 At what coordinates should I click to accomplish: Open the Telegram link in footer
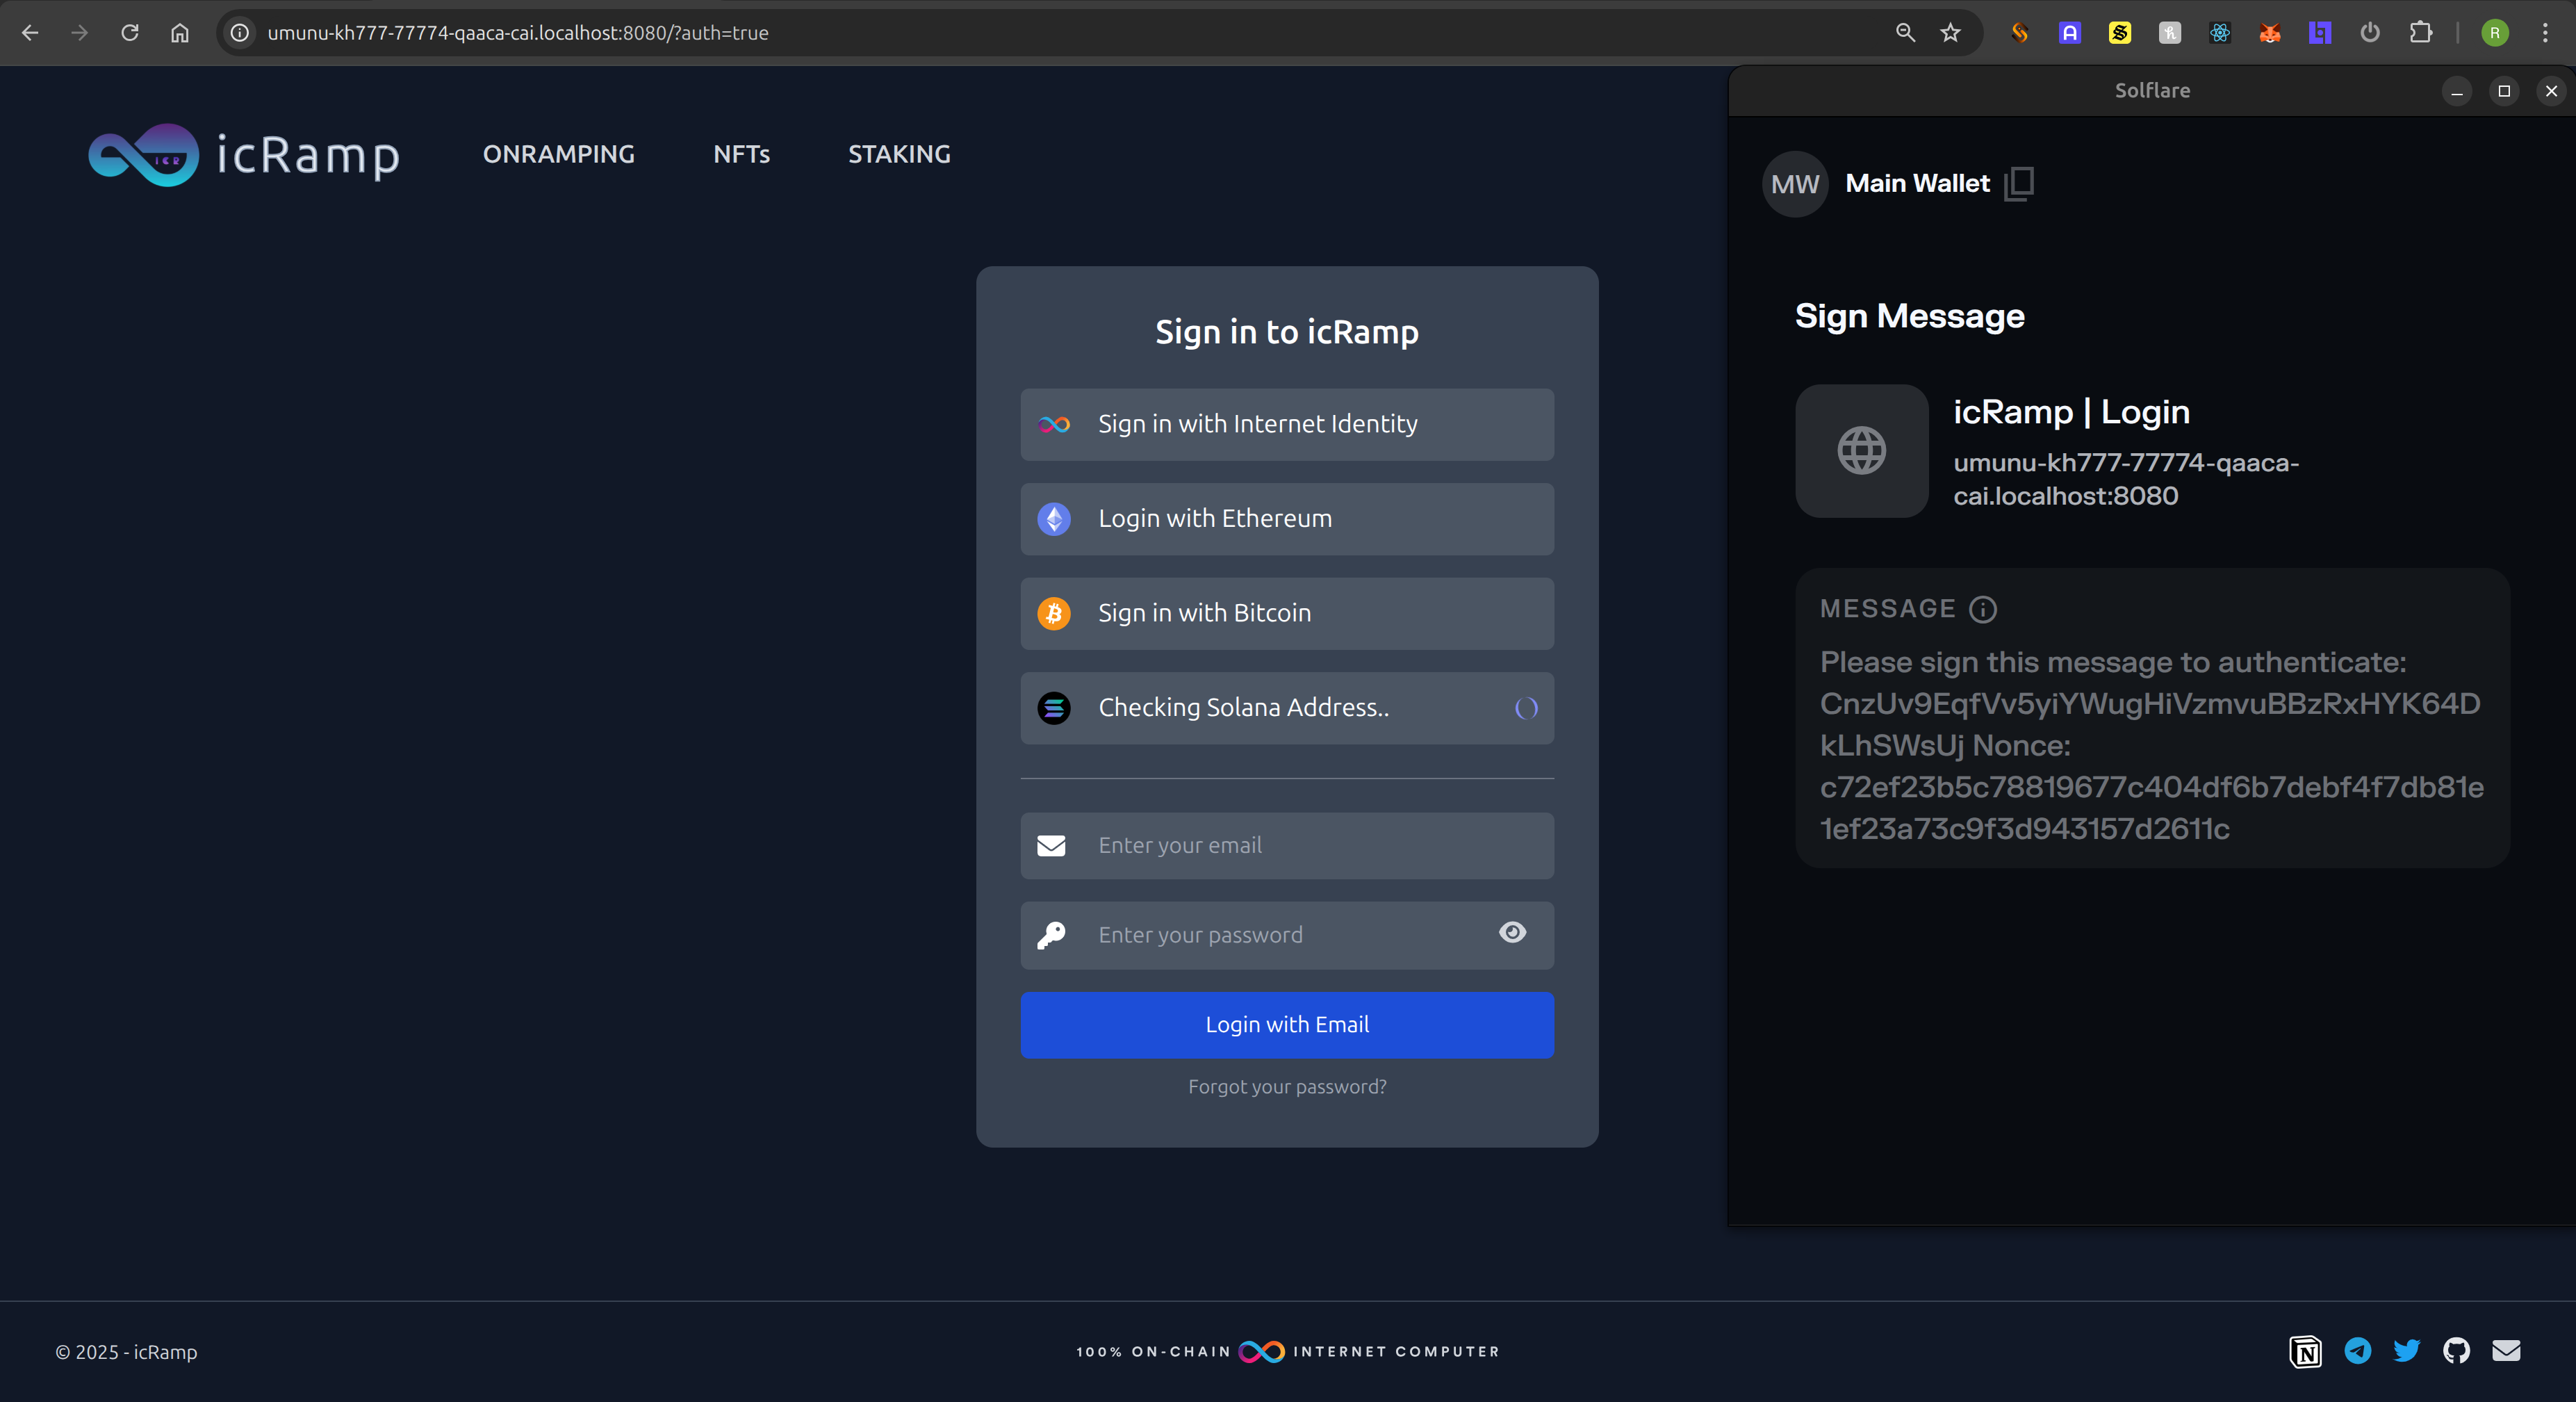(2357, 1351)
